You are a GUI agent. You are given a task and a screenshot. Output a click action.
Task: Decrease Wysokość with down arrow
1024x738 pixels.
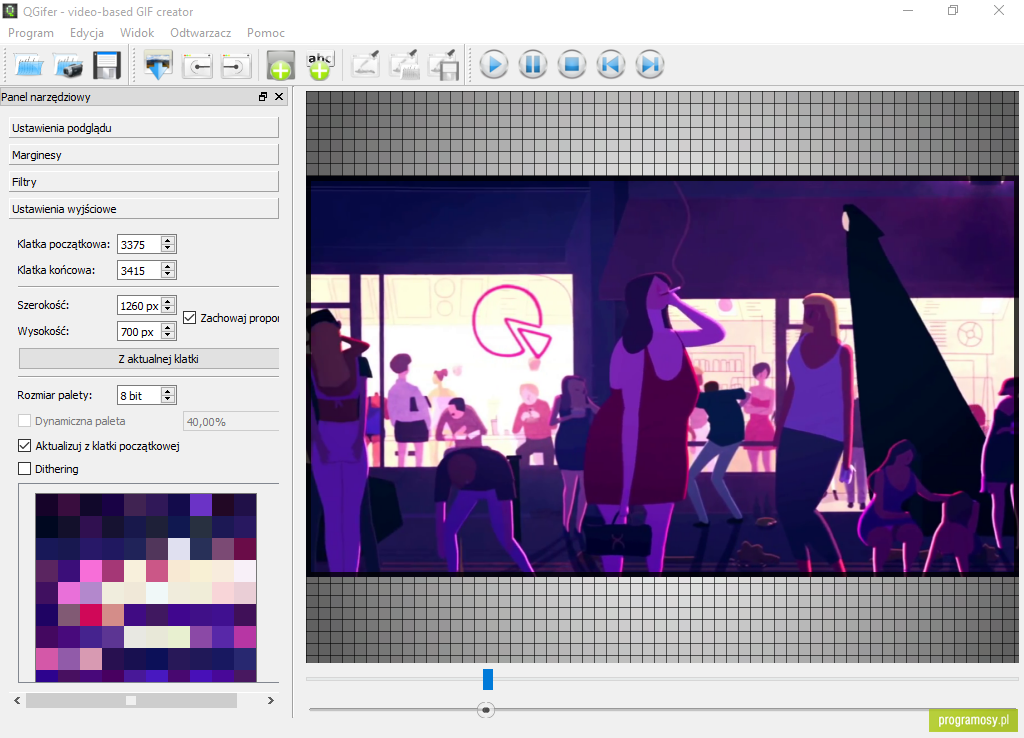click(x=168, y=336)
